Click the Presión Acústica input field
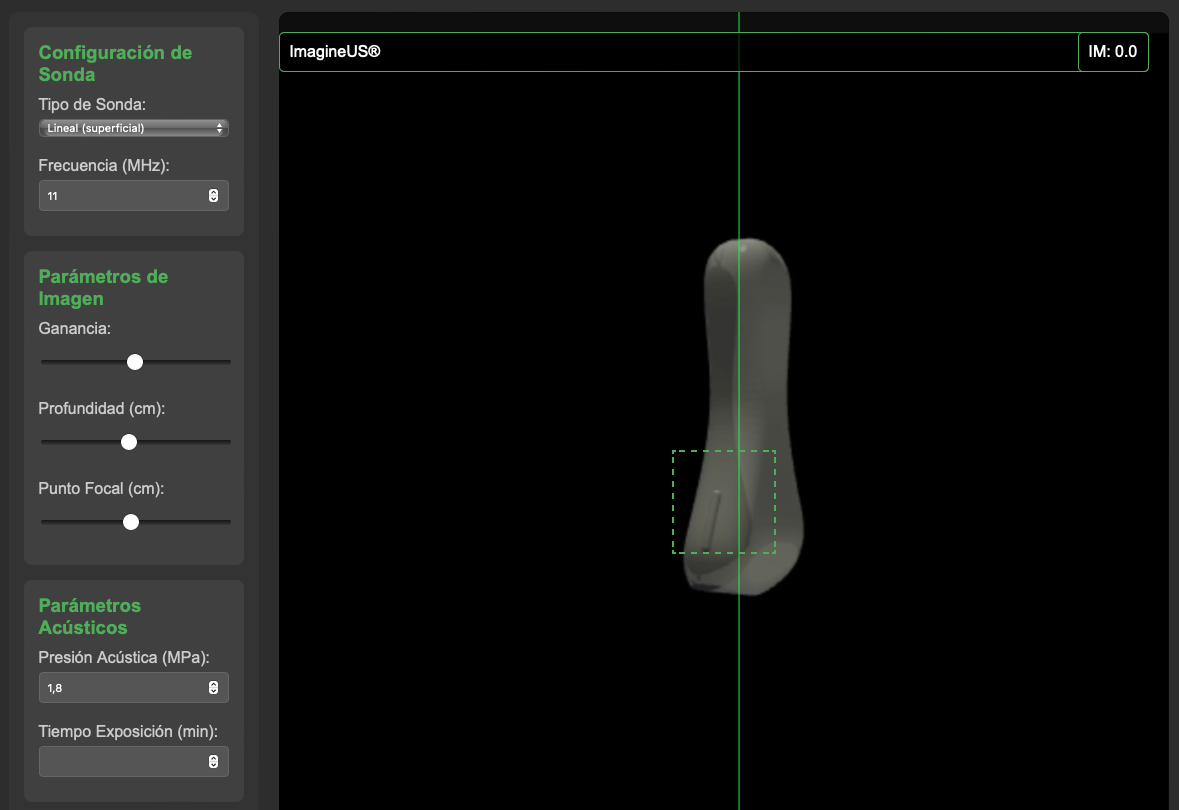Image resolution: width=1179 pixels, height=810 pixels. 122,688
